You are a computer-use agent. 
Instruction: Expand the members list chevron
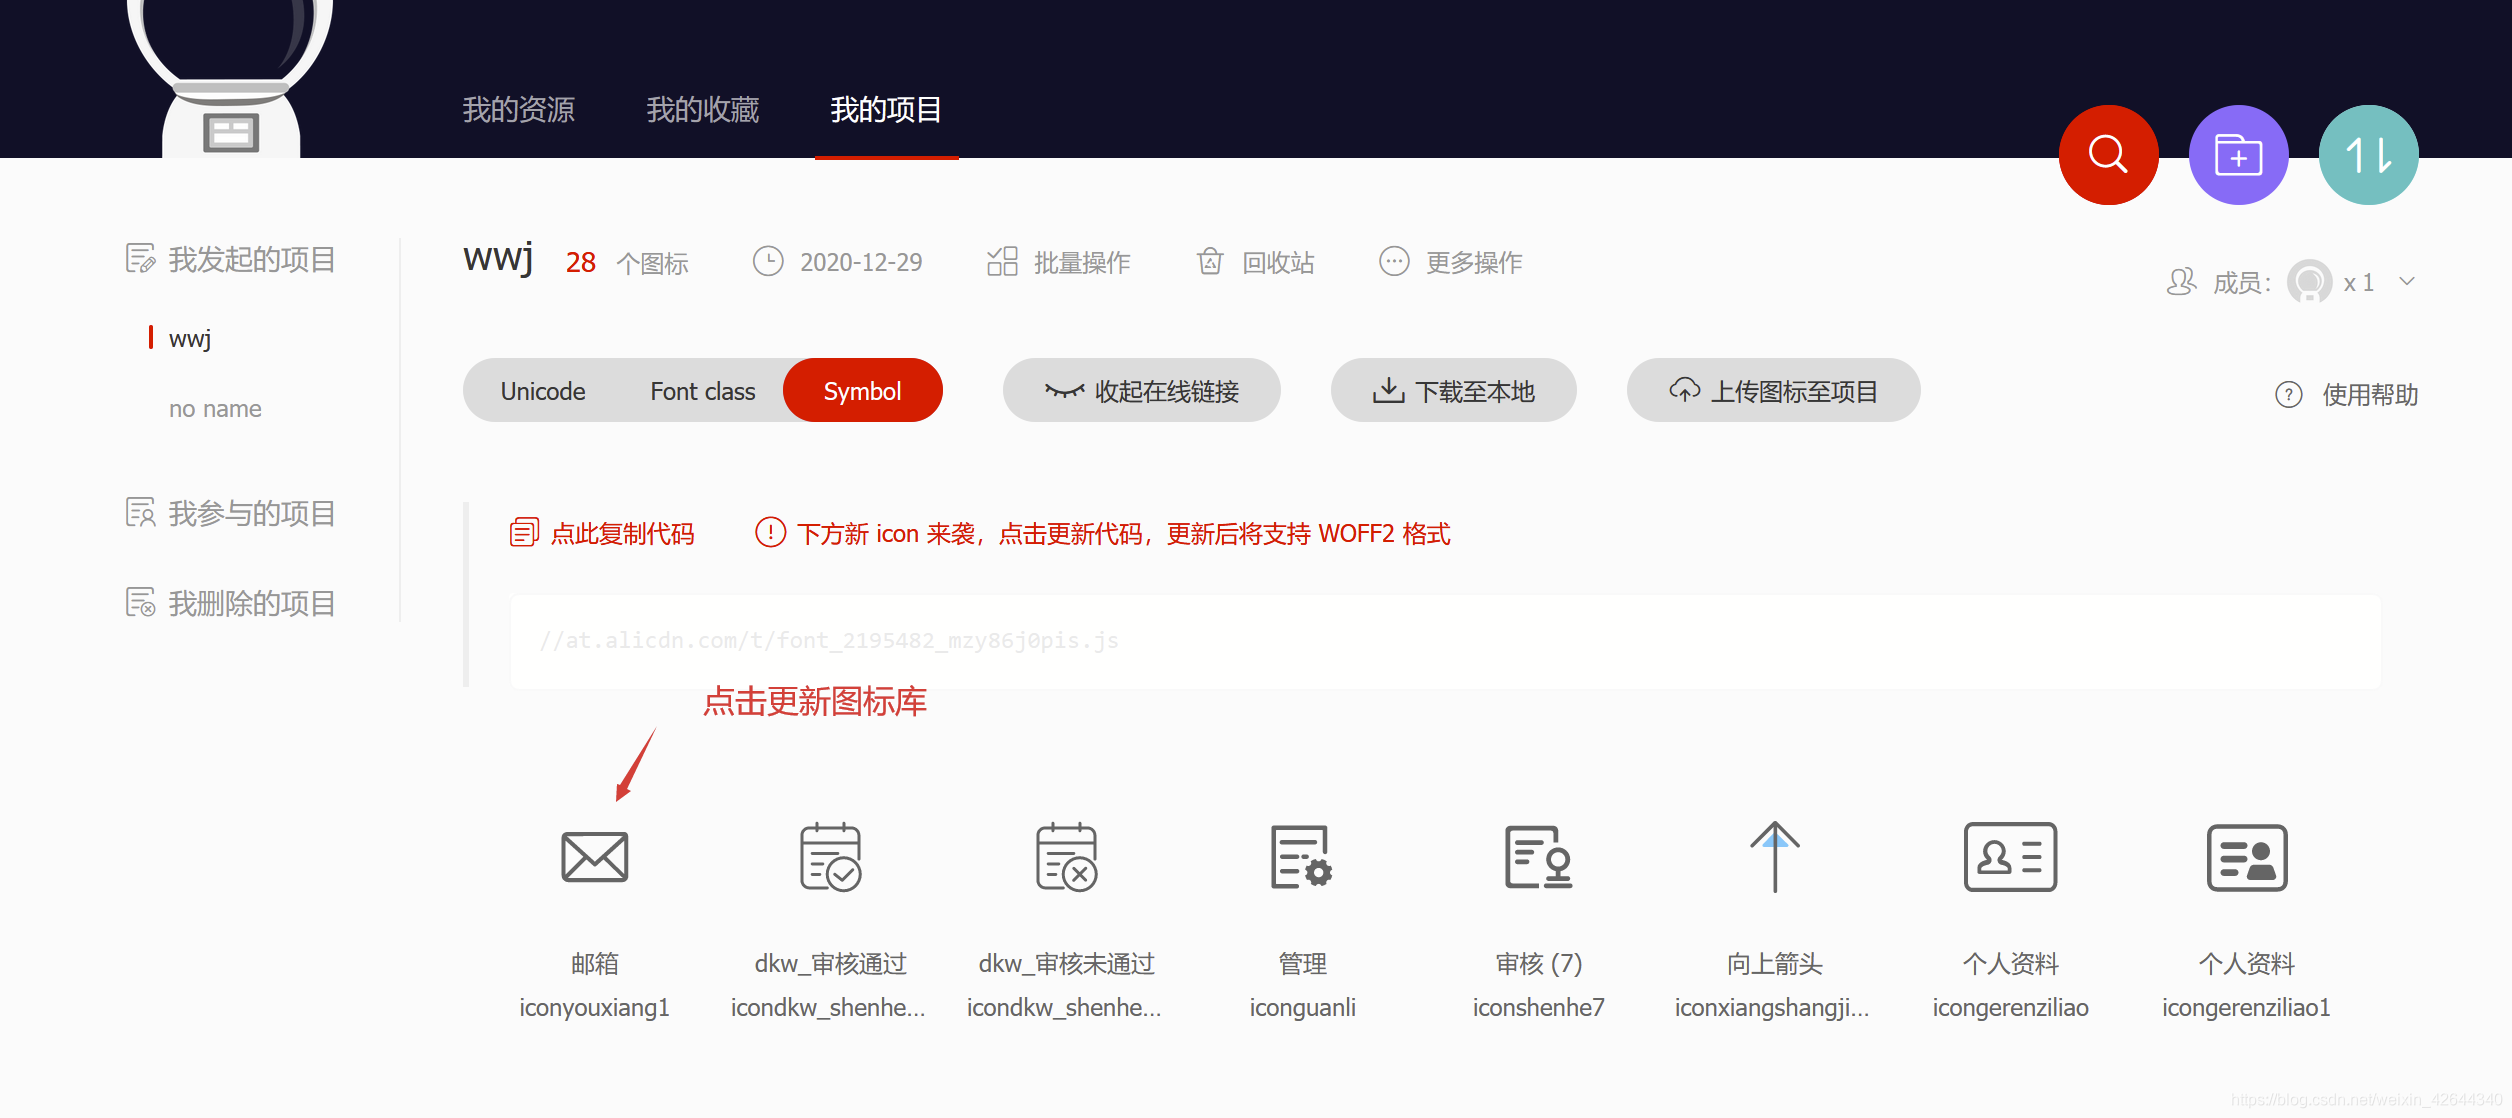[2407, 282]
